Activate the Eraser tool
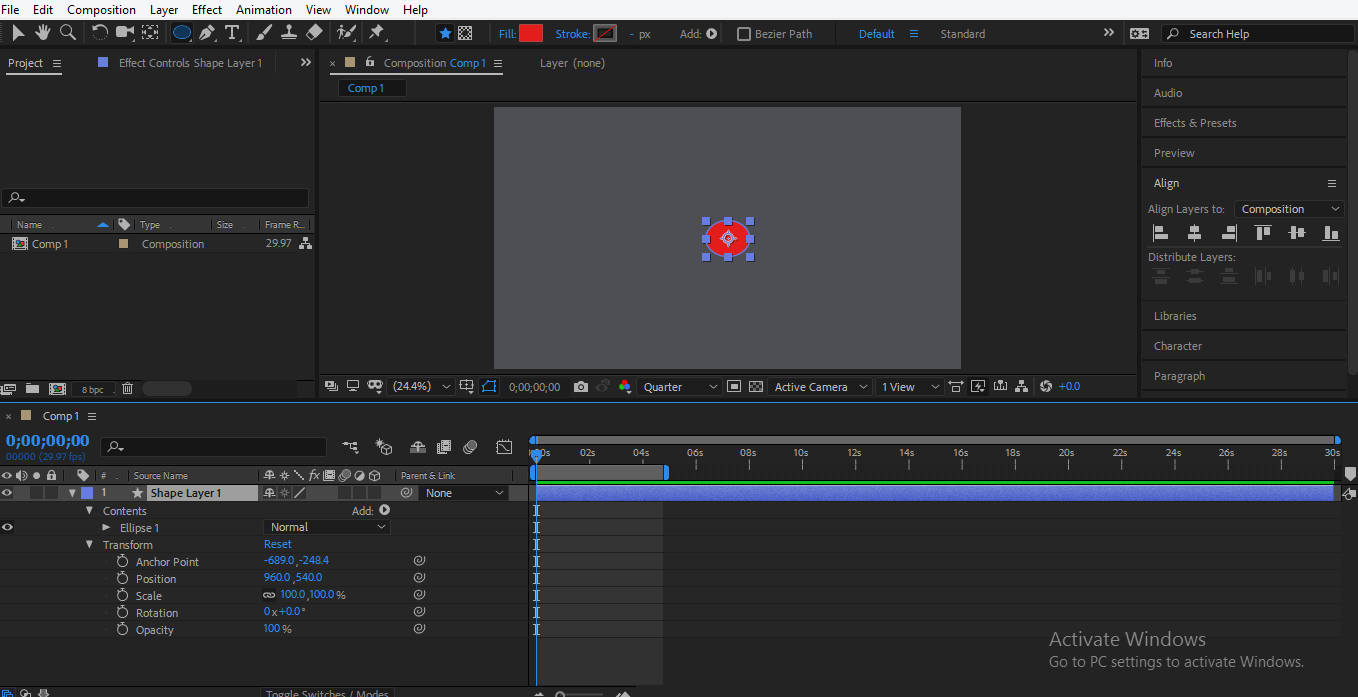The width and height of the screenshot is (1358, 697). pos(314,33)
